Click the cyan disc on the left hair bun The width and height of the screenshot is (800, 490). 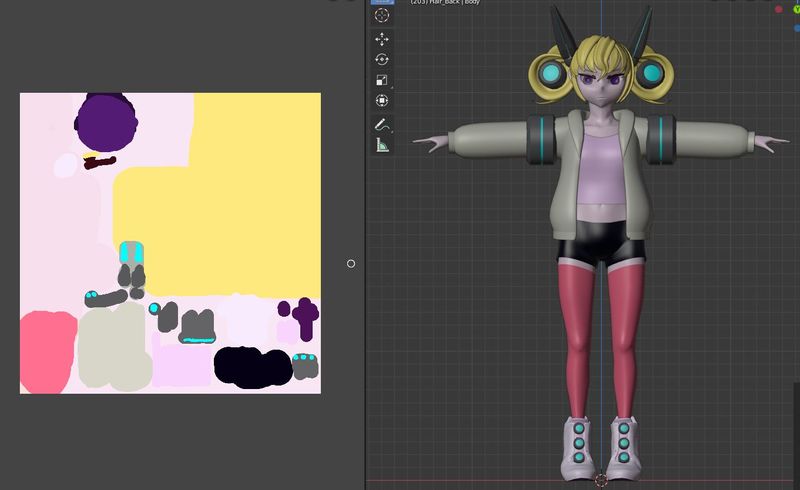[552, 72]
